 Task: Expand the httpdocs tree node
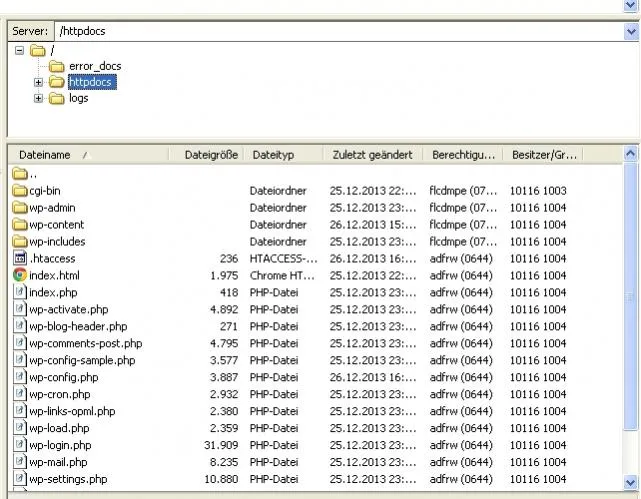click(x=38, y=82)
